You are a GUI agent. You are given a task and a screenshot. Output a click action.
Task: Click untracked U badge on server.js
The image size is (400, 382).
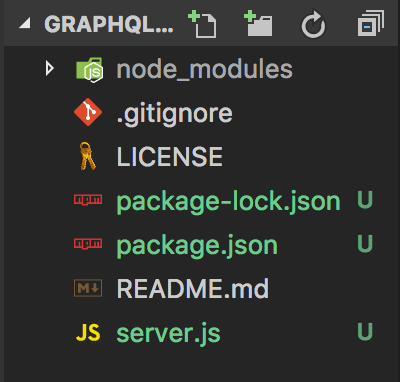[365, 332]
